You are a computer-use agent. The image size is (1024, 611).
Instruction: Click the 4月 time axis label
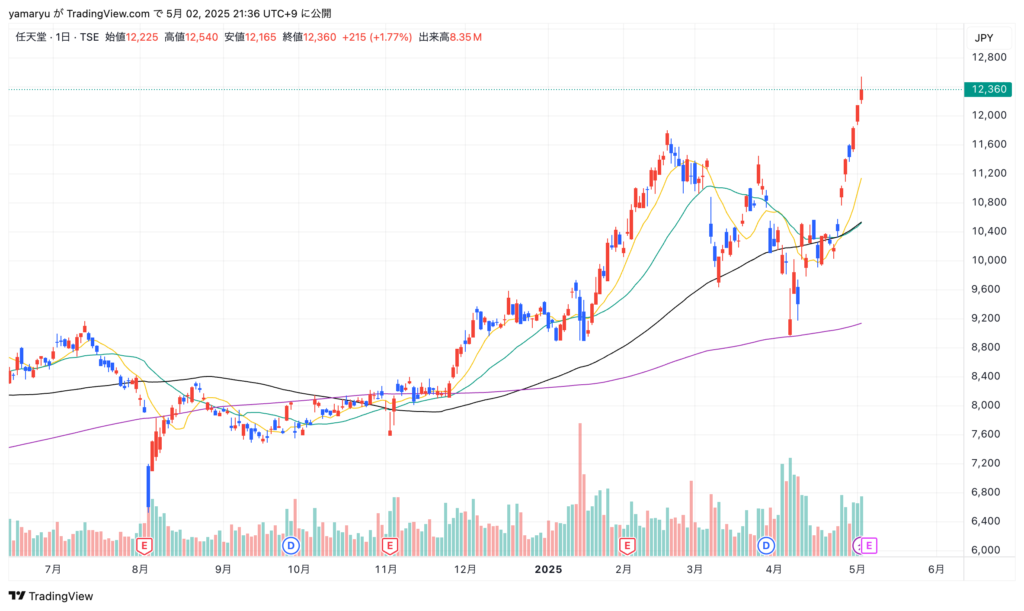(774, 569)
